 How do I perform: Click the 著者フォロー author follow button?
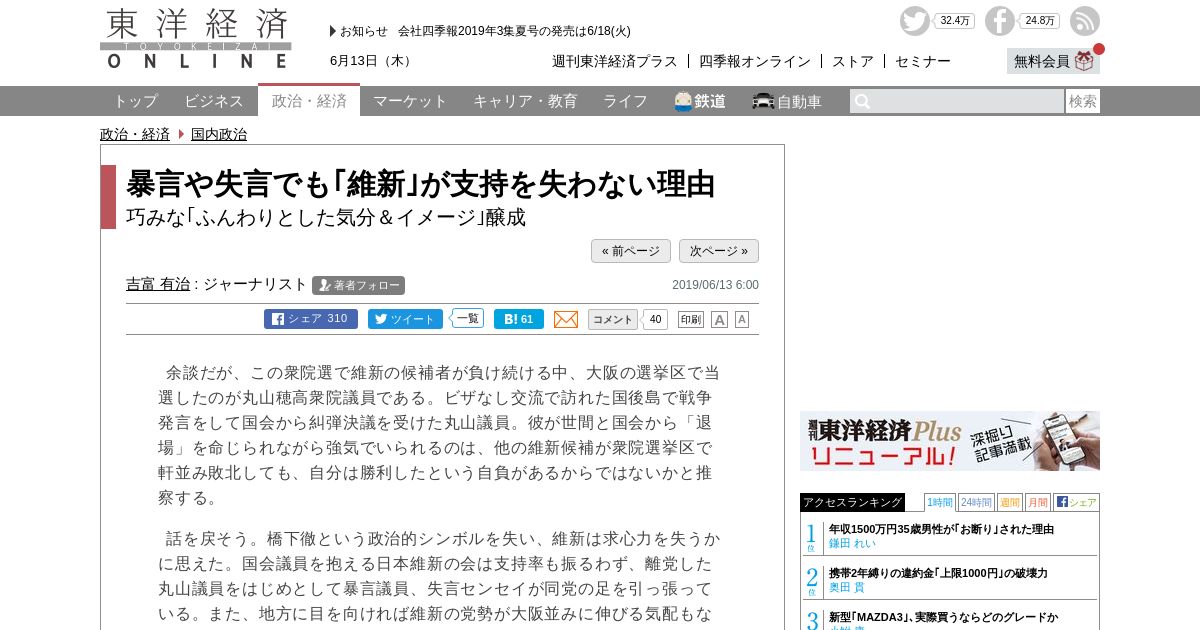[x=358, y=285]
